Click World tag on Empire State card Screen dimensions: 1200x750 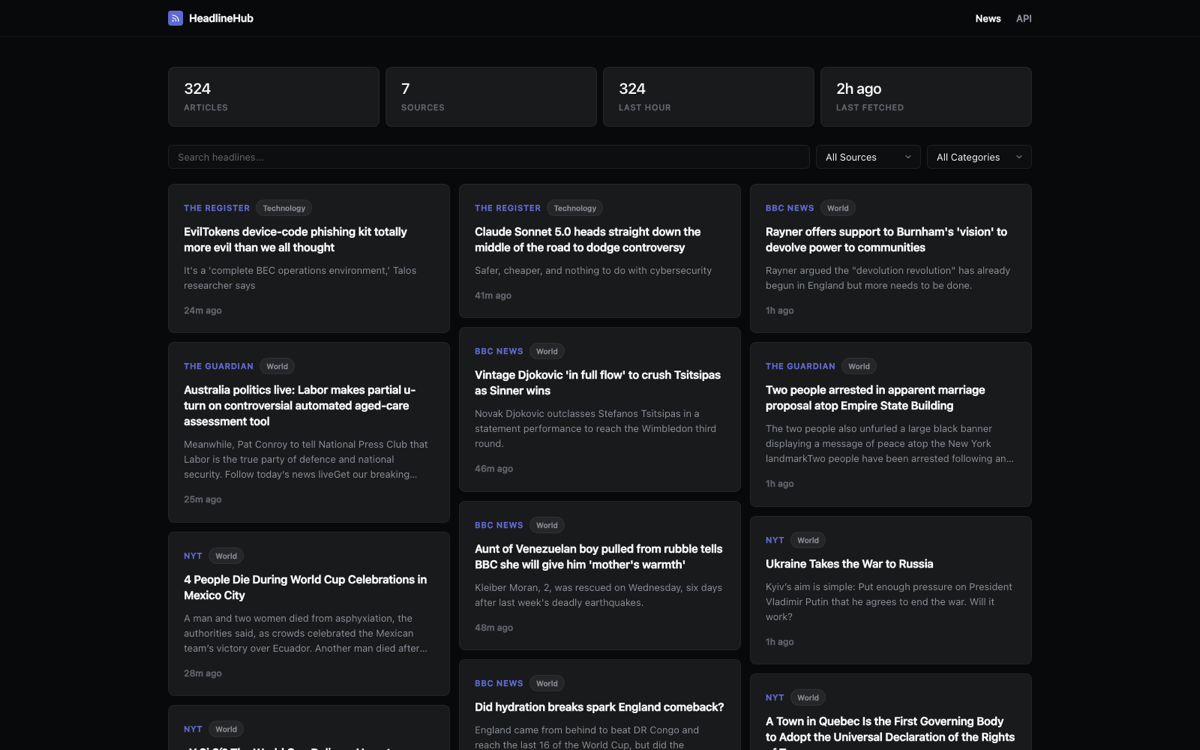859,366
